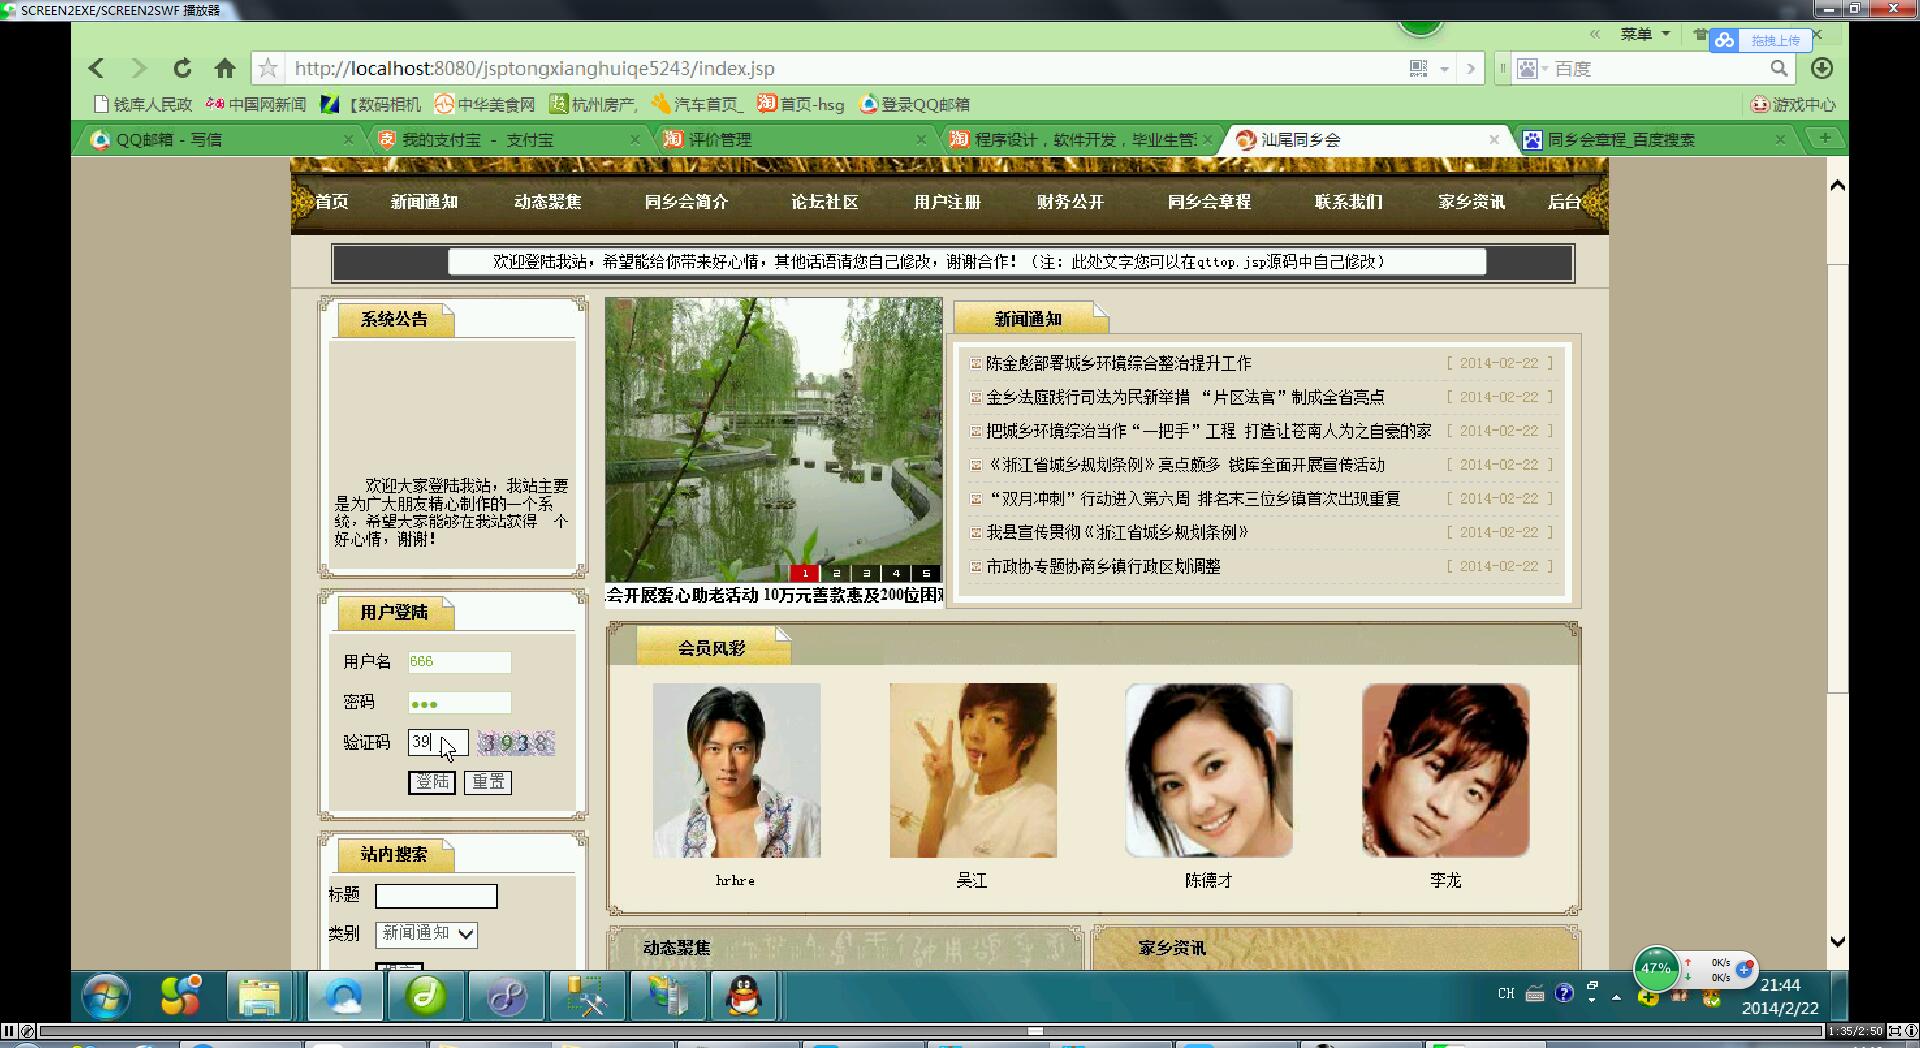This screenshot has width=1920, height=1048.
Task: Open member profile 吴江
Action: pyautogui.click(x=973, y=770)
